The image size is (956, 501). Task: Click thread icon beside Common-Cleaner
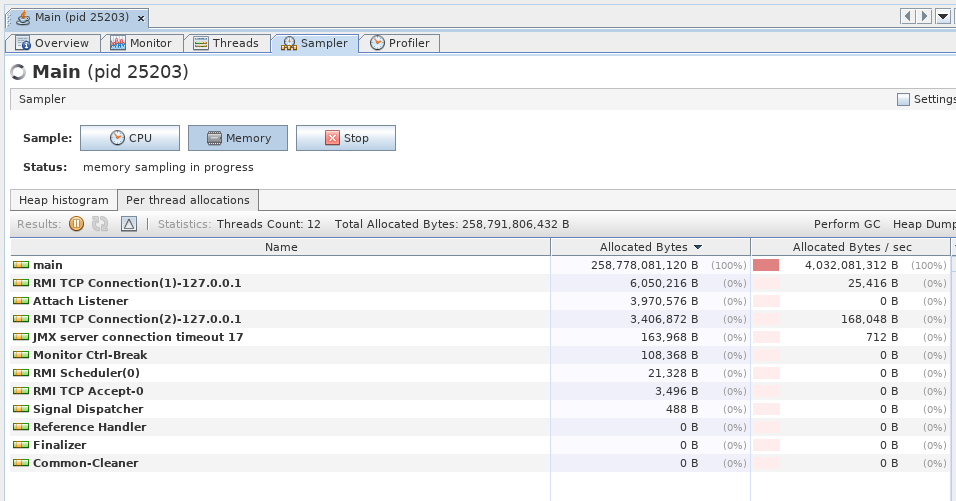pyautogui.click(x=21, y=463)
